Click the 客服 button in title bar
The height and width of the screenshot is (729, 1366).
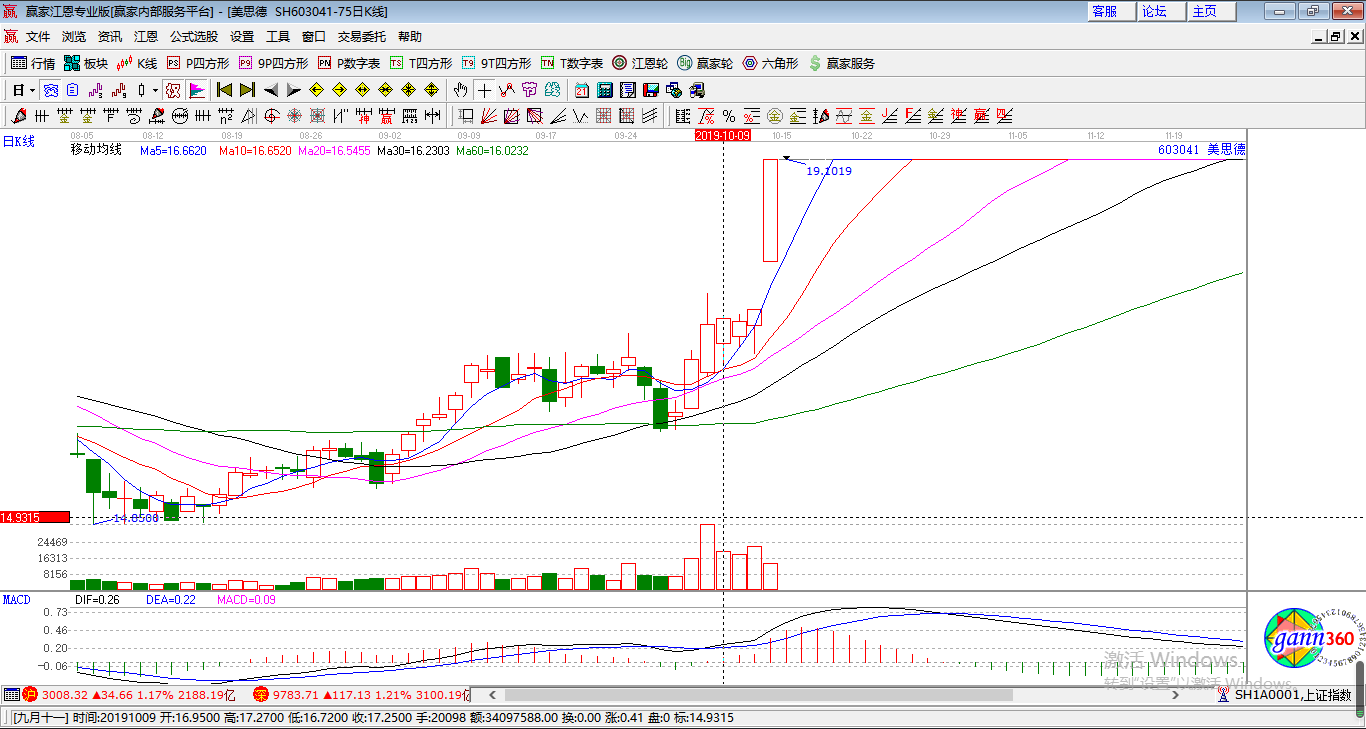(x=1112, y=11)
